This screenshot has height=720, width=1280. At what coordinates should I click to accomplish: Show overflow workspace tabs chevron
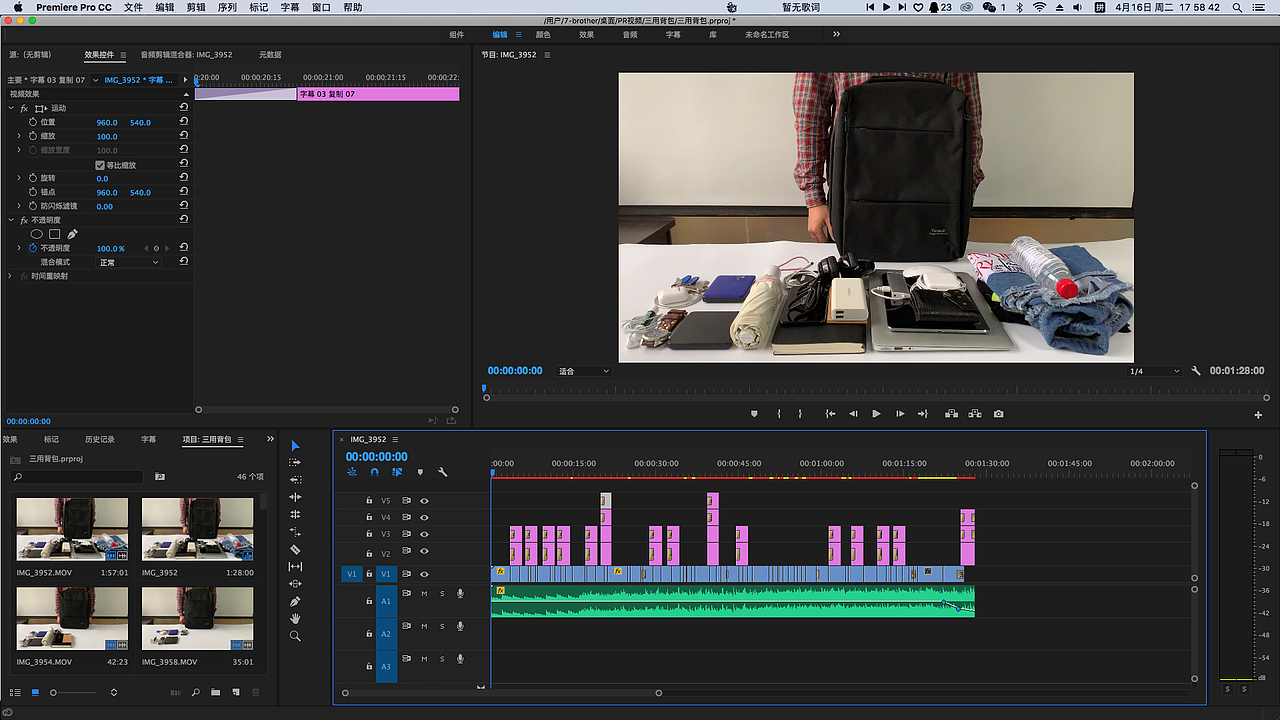pos(836,34)
